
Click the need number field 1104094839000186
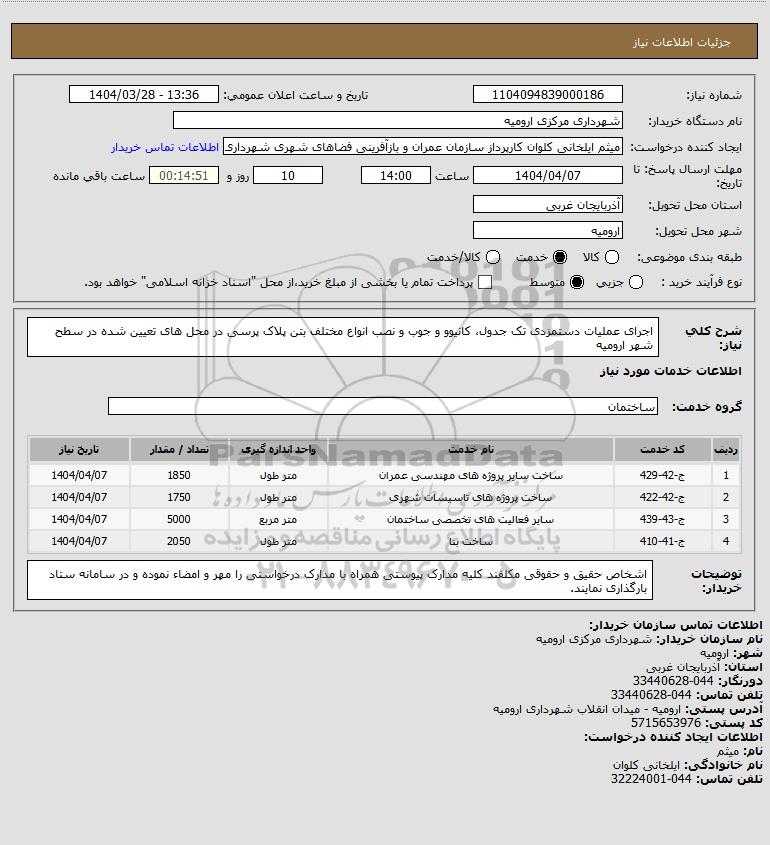547,94
